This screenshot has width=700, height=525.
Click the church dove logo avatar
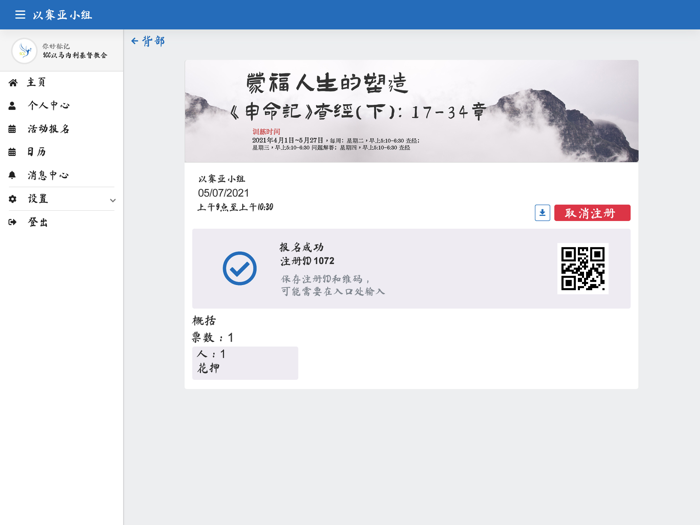[x=24, y=50]
